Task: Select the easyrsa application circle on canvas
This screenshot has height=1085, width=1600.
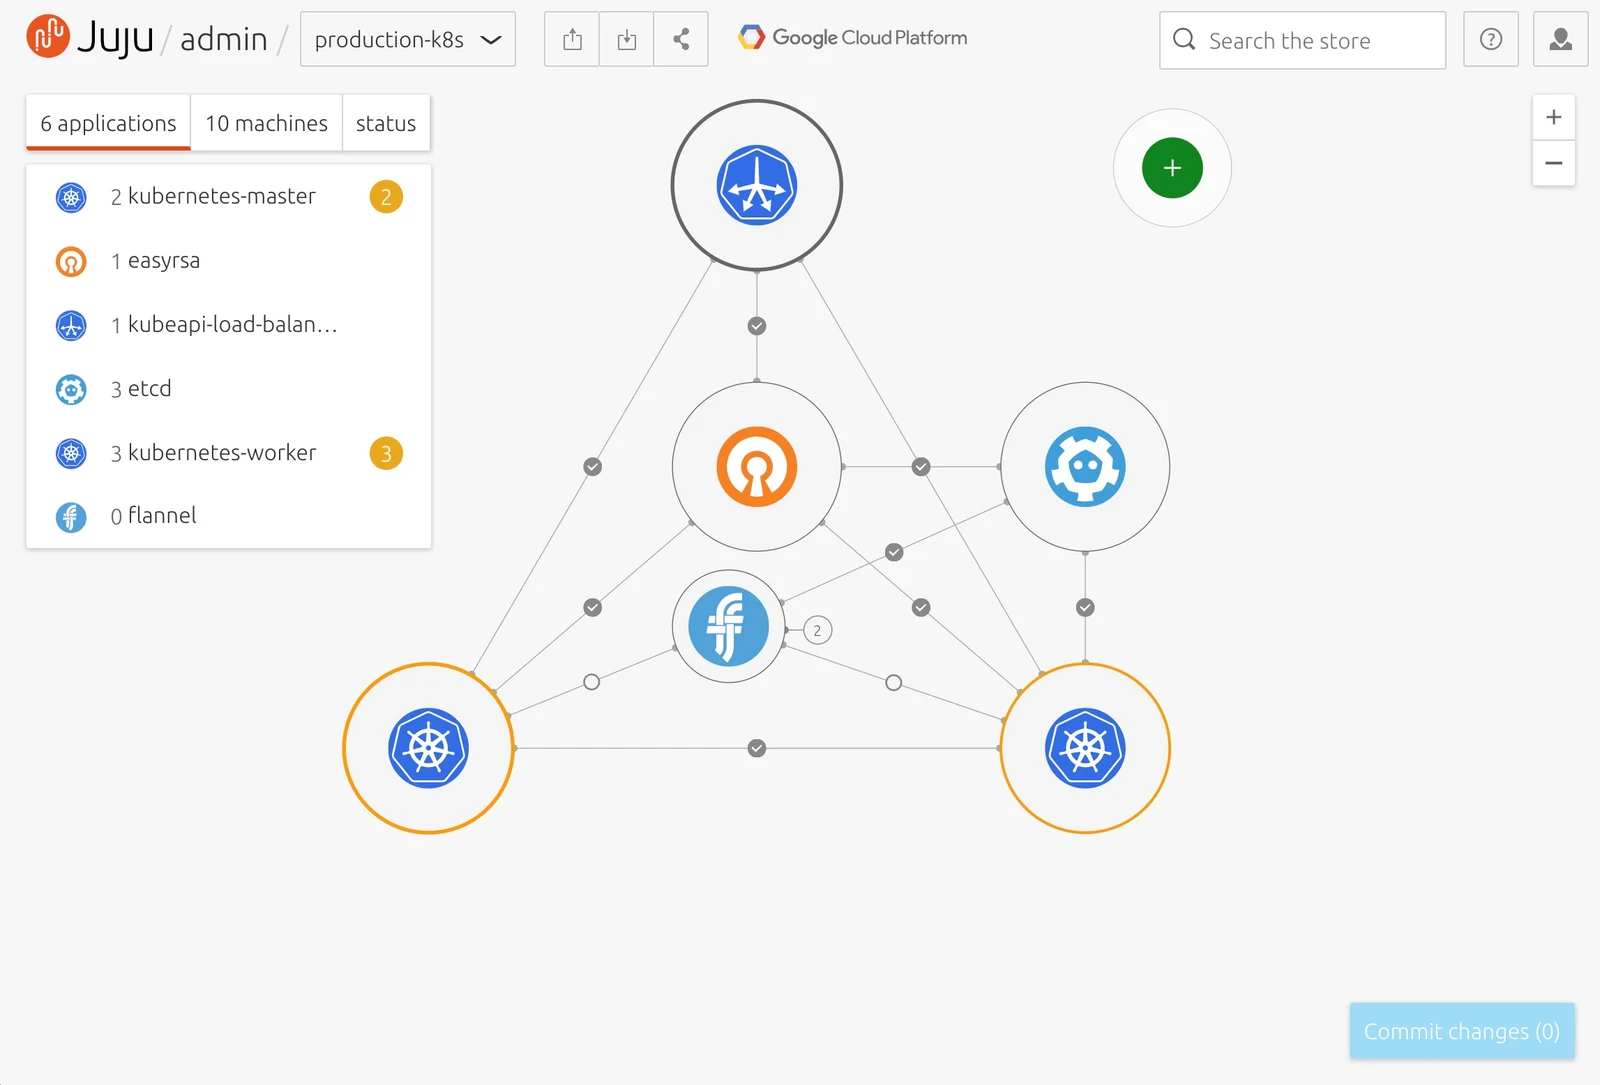Action: (757, 467)
